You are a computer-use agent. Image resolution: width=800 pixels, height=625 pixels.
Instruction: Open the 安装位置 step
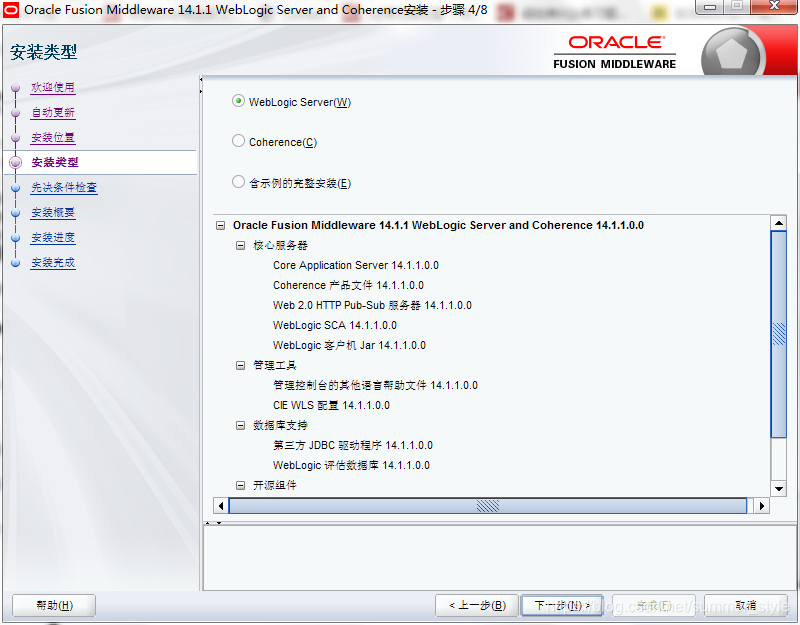pyautogui.click(x=53, y=137)
